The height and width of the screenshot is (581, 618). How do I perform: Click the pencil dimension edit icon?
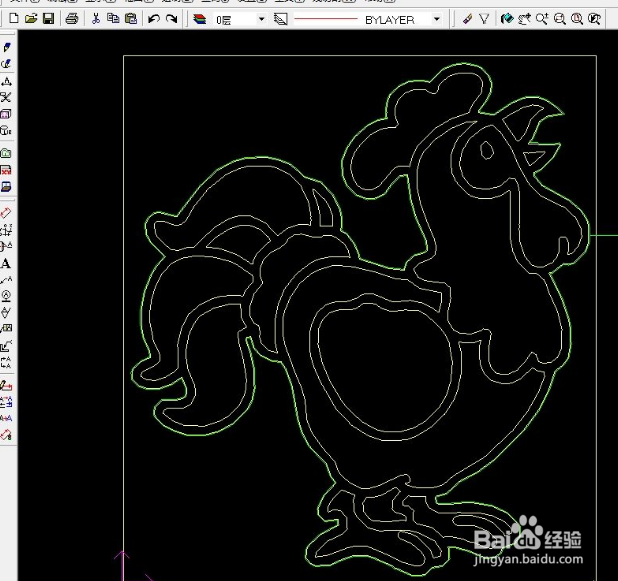click(6, 385)
